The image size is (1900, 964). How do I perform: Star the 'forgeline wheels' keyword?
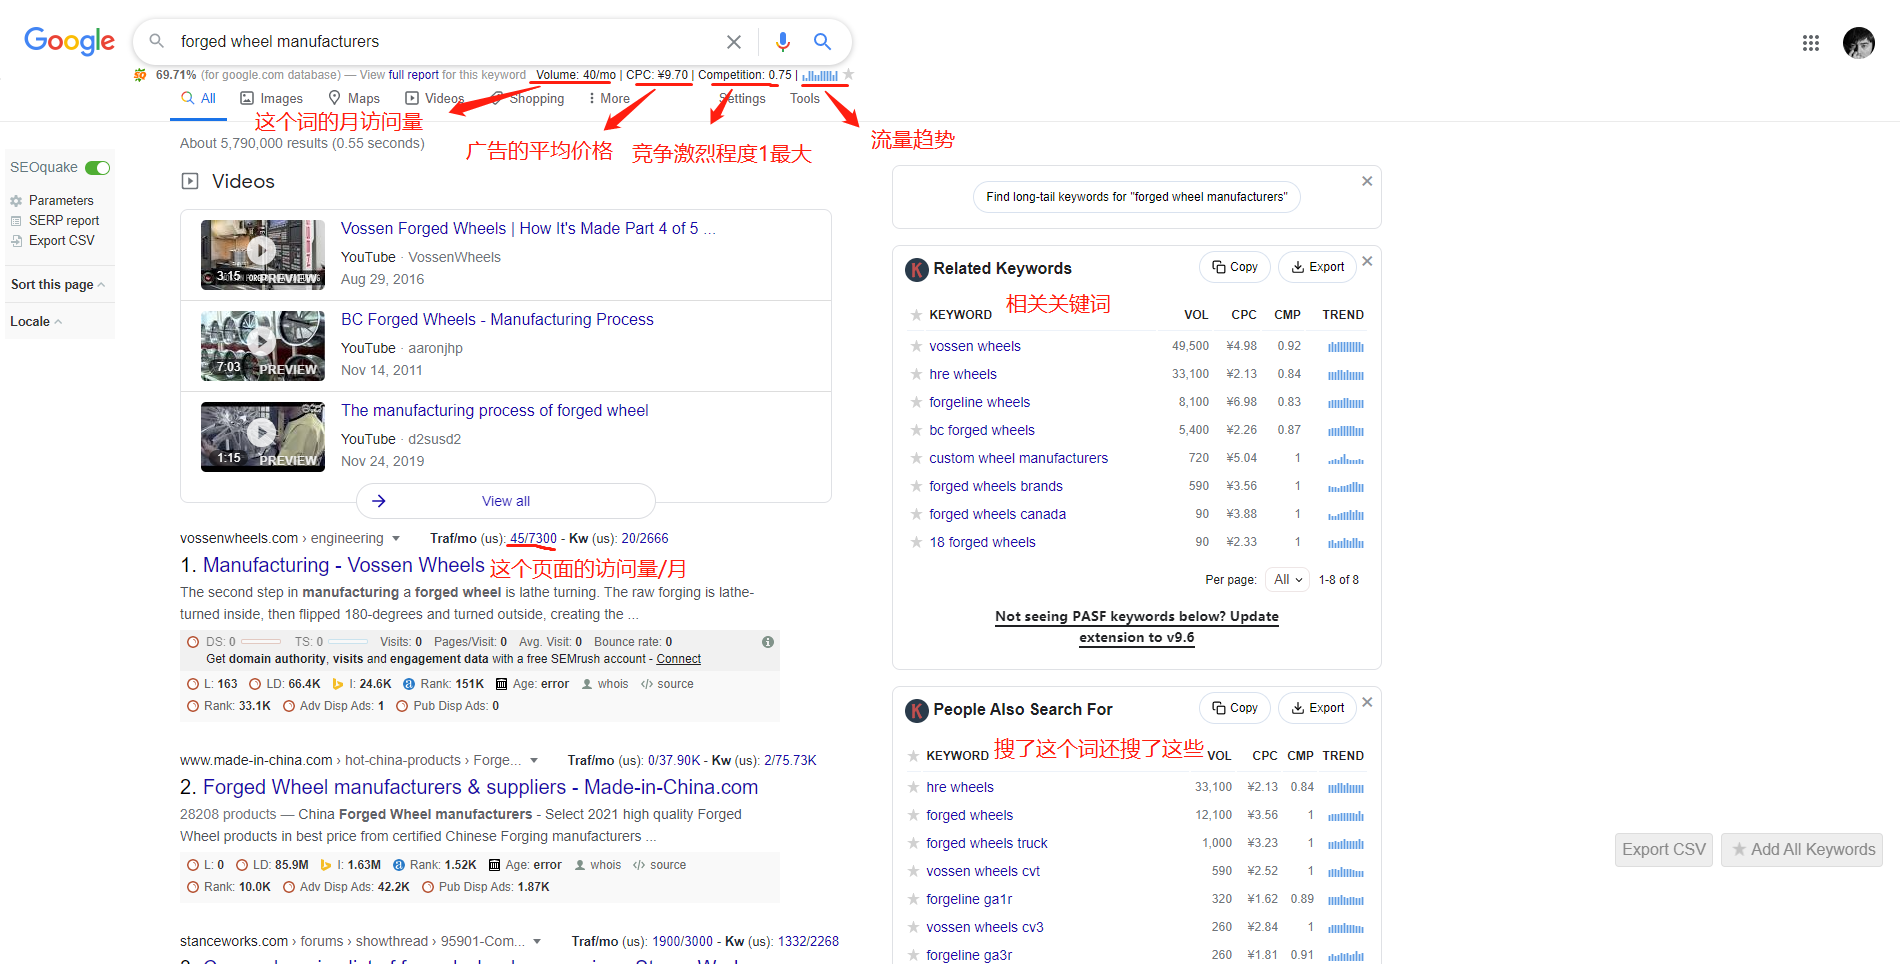[916, 402]
